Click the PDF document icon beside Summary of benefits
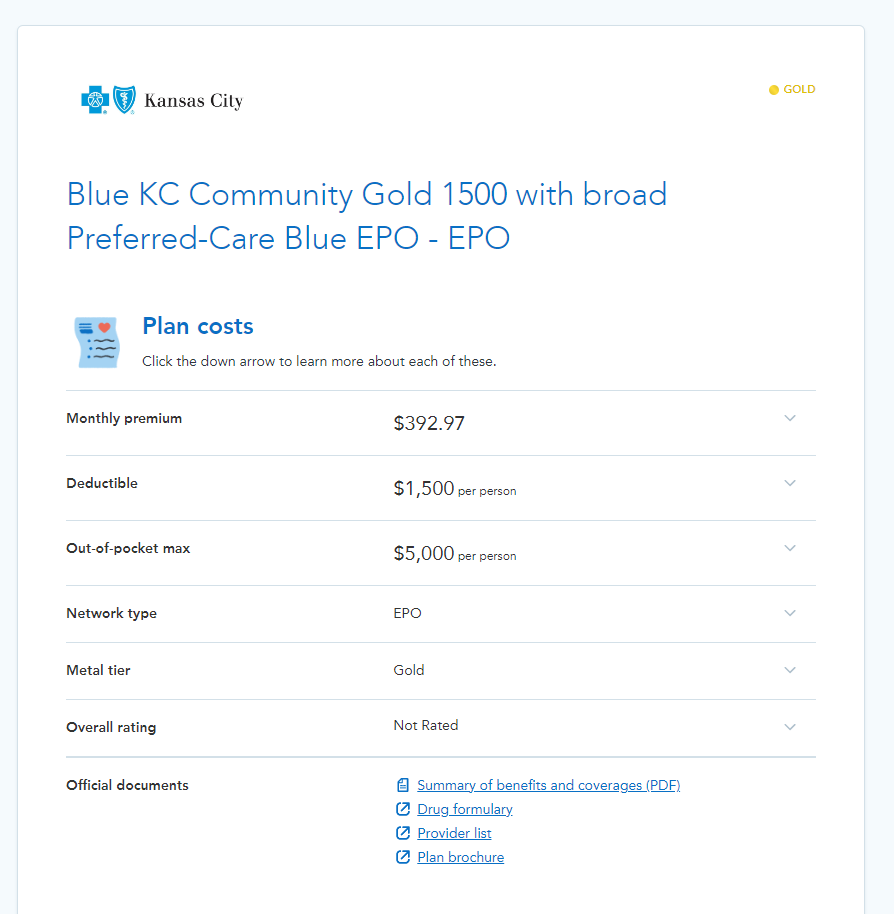The height and width of the screenshot is (914, 894). coord(403,785)
